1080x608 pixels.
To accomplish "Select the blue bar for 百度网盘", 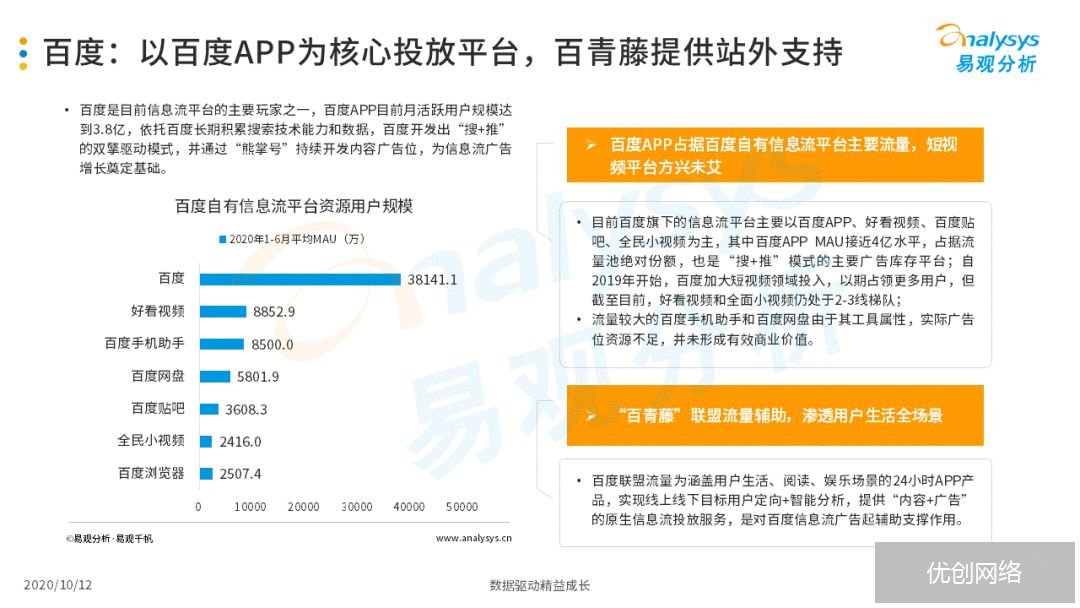I will pos(215,376).
